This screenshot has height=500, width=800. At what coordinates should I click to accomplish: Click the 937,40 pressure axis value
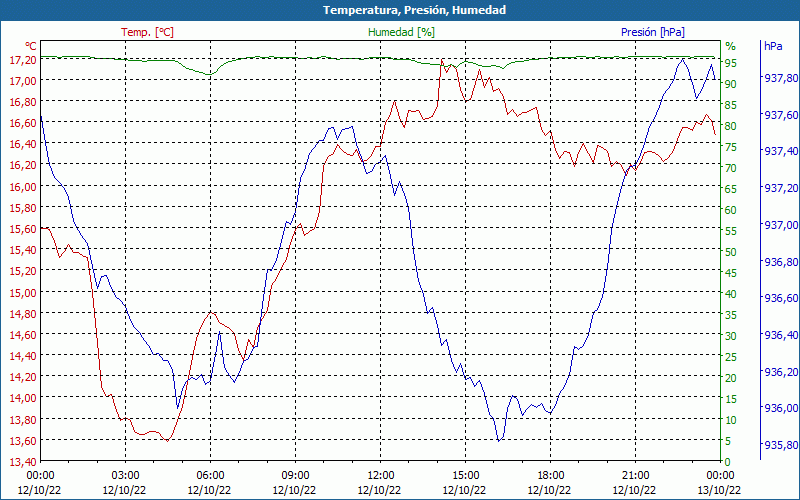[781, 151]
